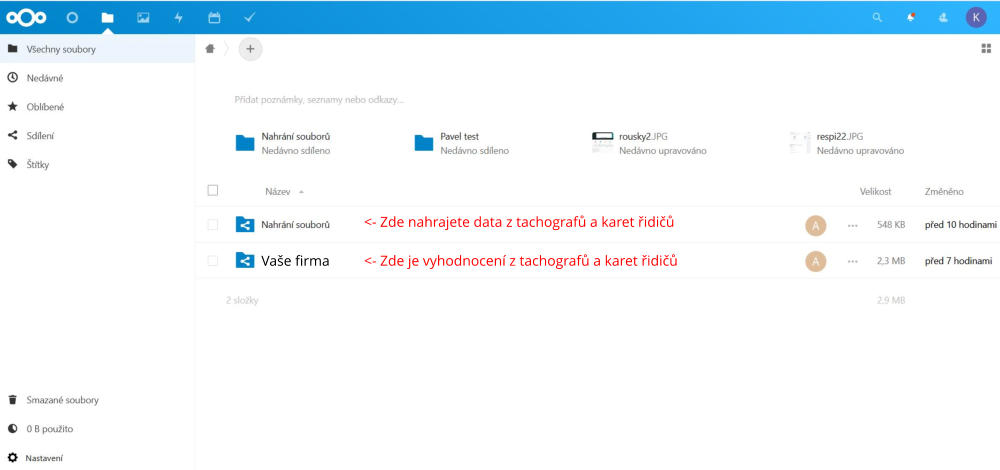1000x470 pixels.
Task: Open the notifications bell
Action: 910,17
